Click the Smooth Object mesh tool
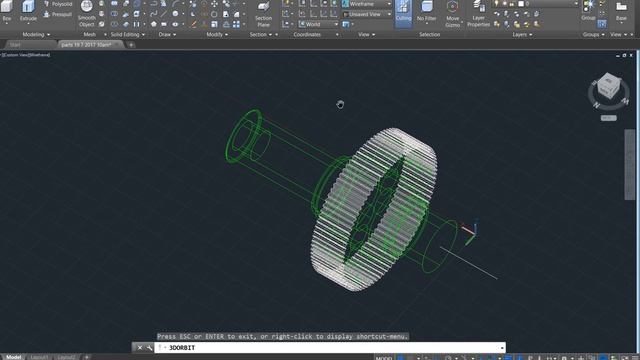 tap(87, 14)
